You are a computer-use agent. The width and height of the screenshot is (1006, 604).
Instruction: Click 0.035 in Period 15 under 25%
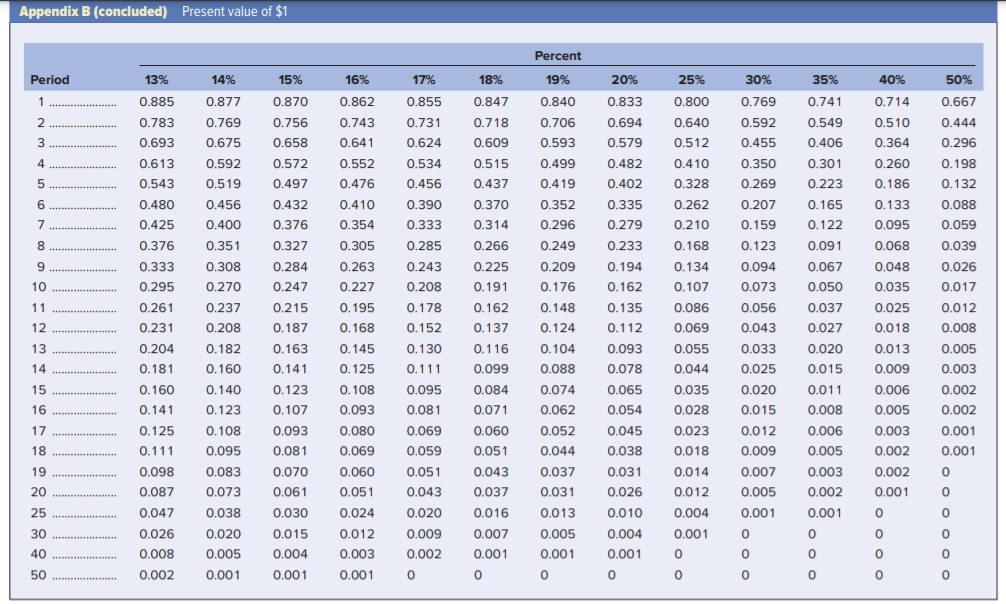tap(691, 390)
